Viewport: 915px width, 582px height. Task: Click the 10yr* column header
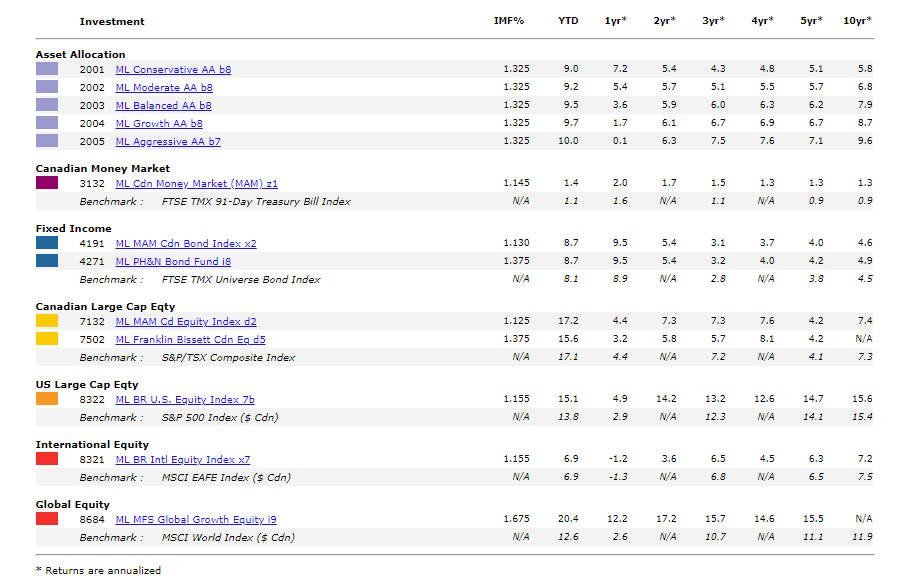click(858, 21)
